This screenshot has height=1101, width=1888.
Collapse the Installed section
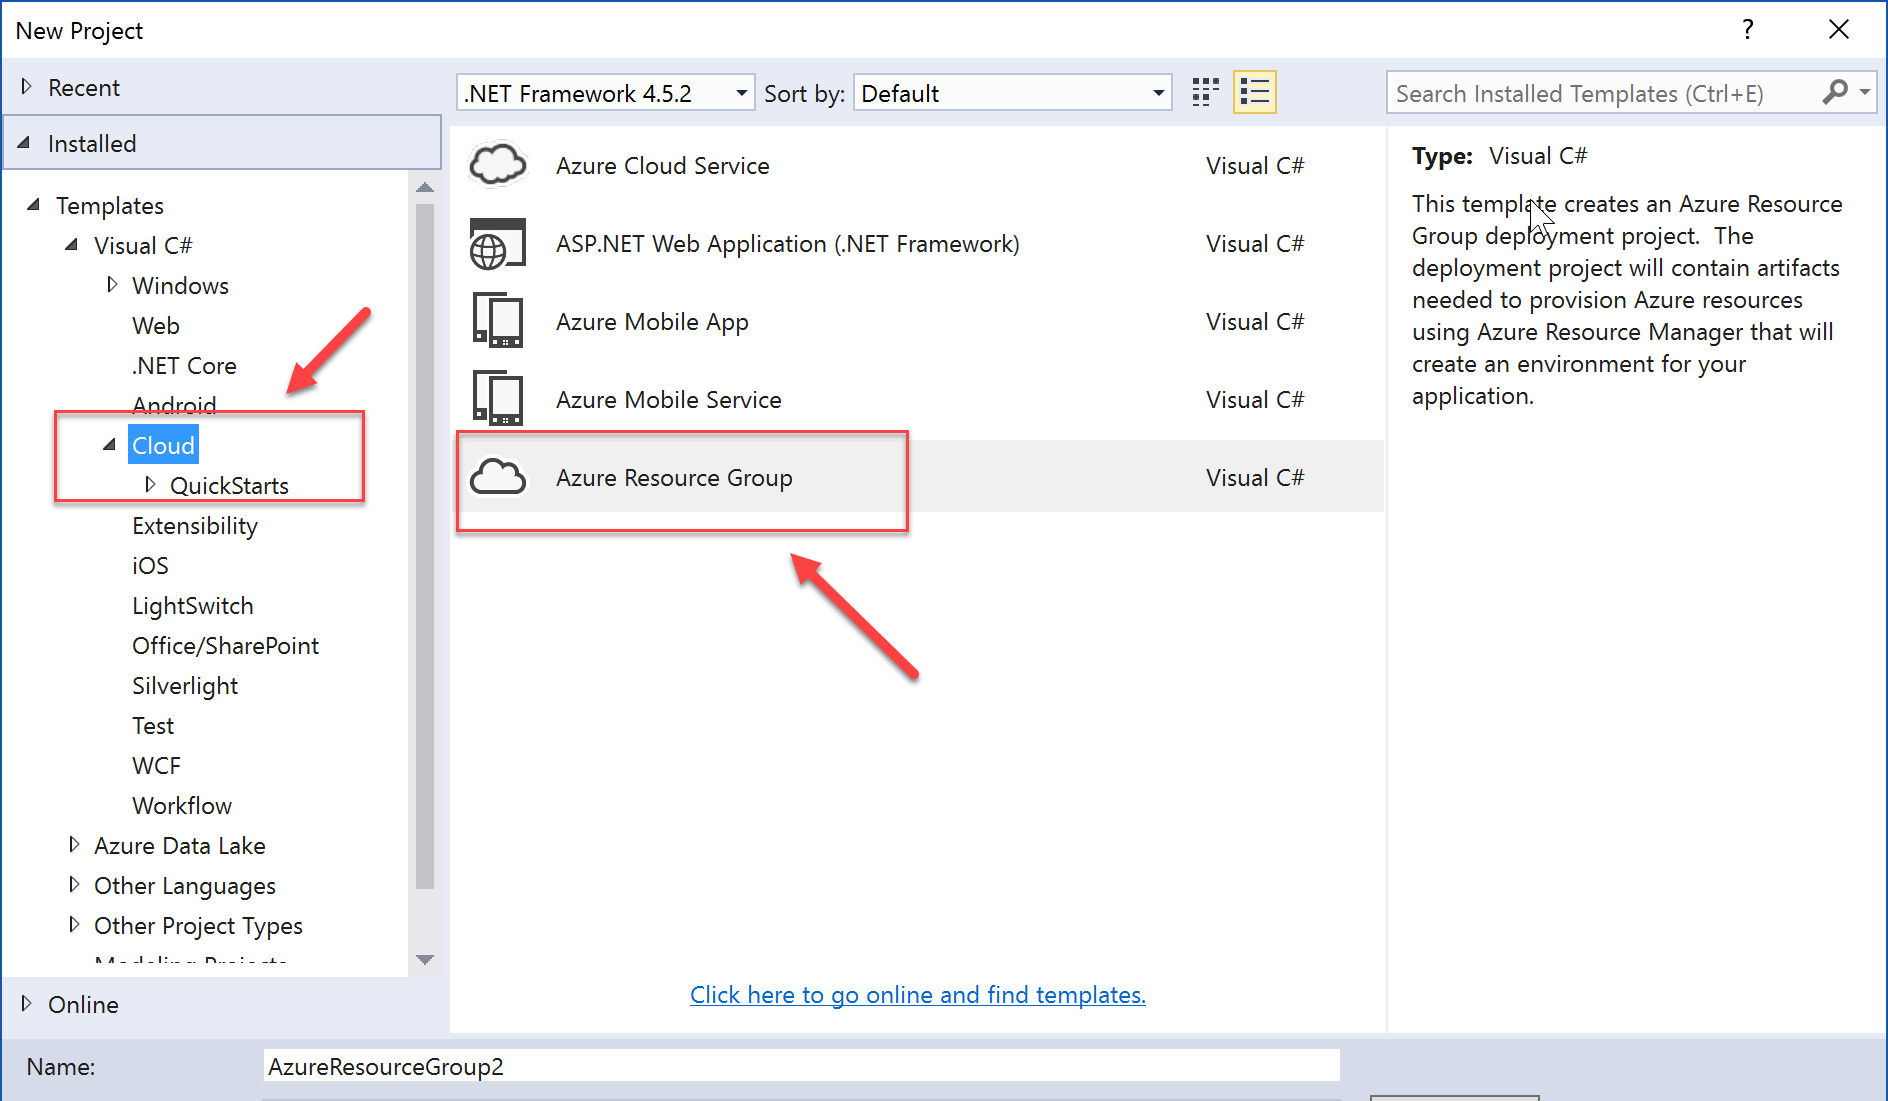tap(24, 143)
